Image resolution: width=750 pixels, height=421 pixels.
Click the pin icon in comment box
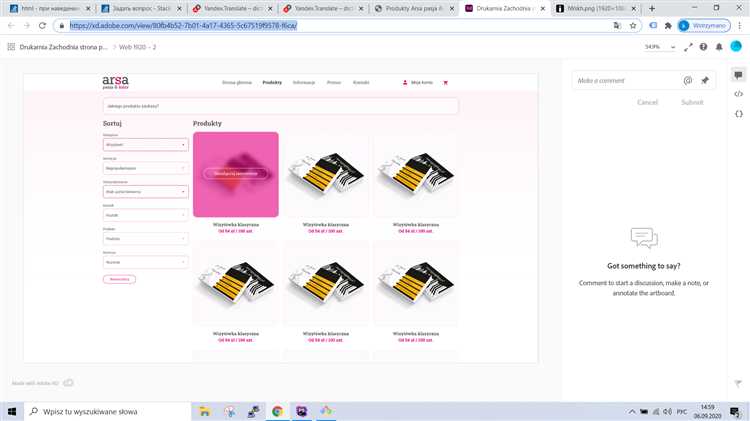pos(704,80)
